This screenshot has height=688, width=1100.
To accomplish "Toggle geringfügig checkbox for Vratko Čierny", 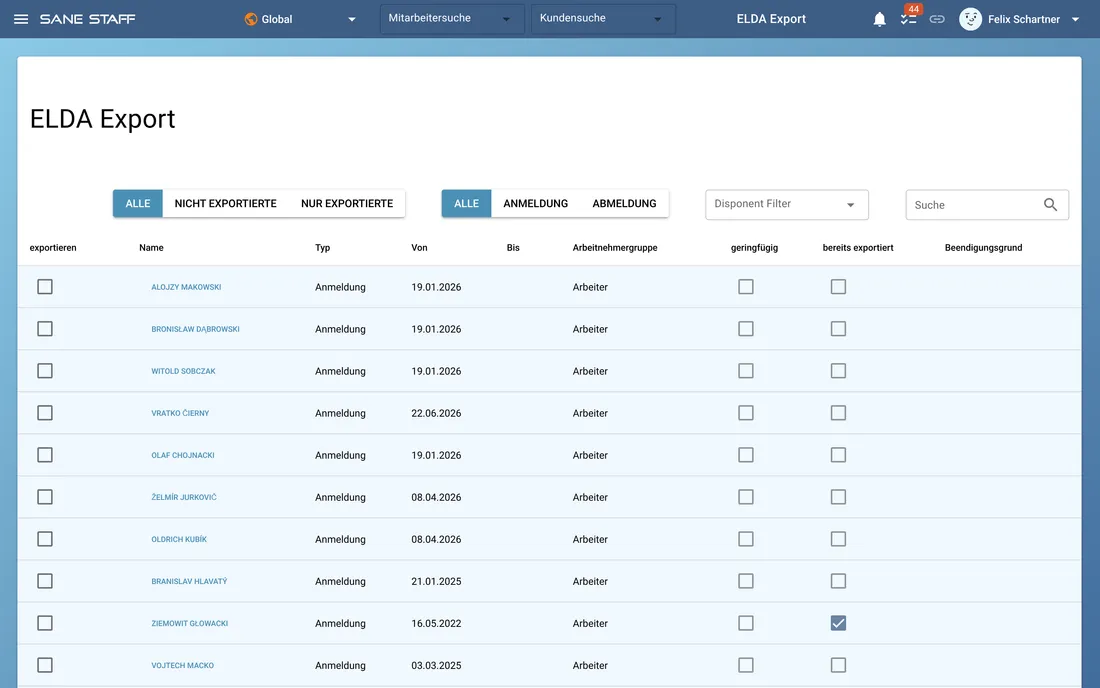I will pos(746,413).
